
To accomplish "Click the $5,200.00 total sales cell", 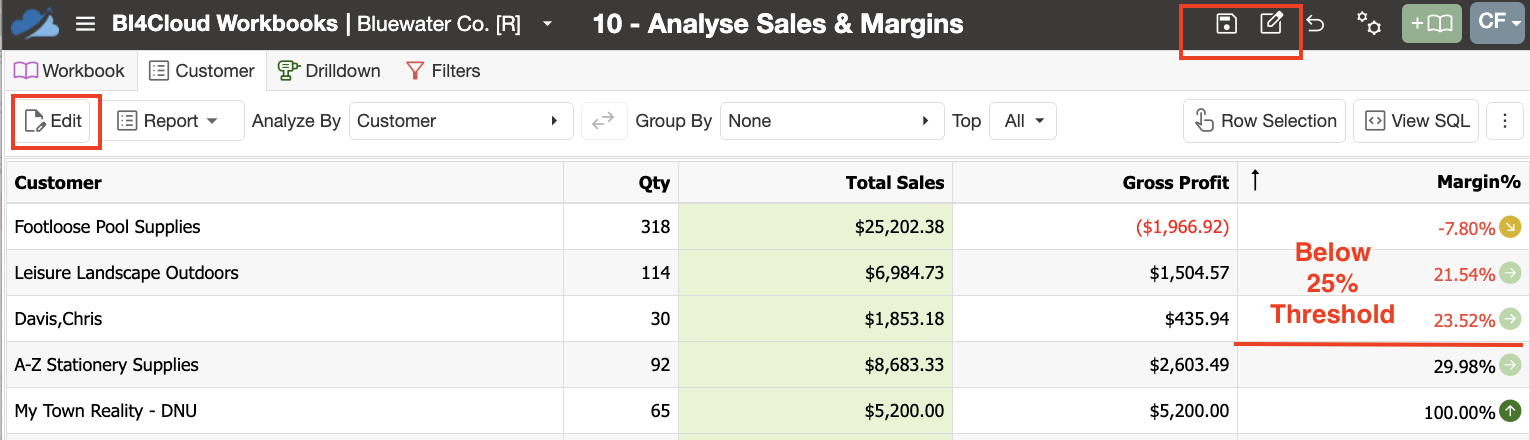I will [x=816, y=411].
